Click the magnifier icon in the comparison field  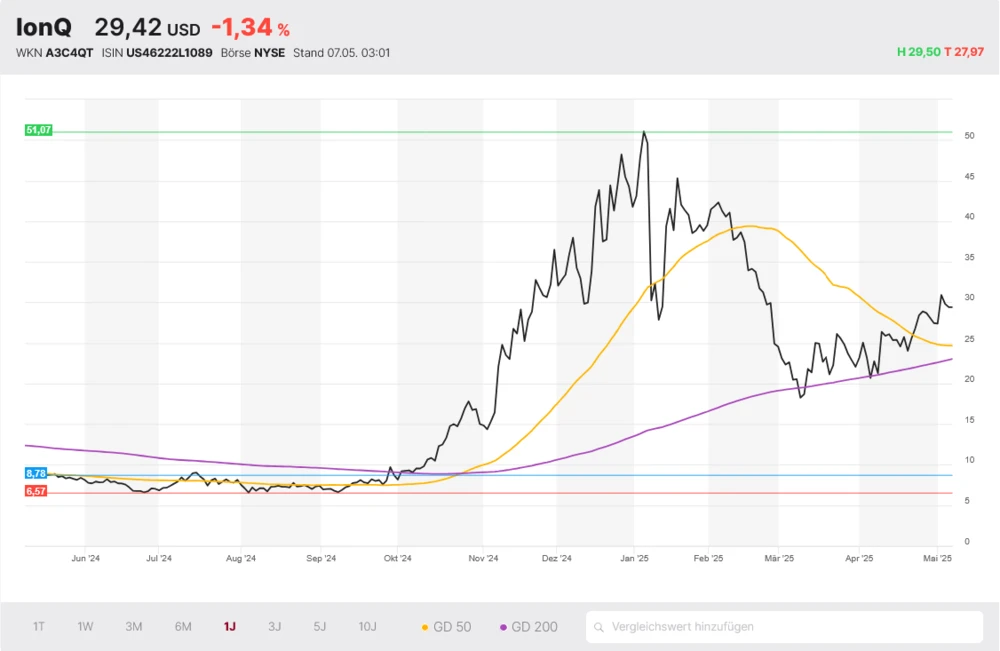[599, 627]
